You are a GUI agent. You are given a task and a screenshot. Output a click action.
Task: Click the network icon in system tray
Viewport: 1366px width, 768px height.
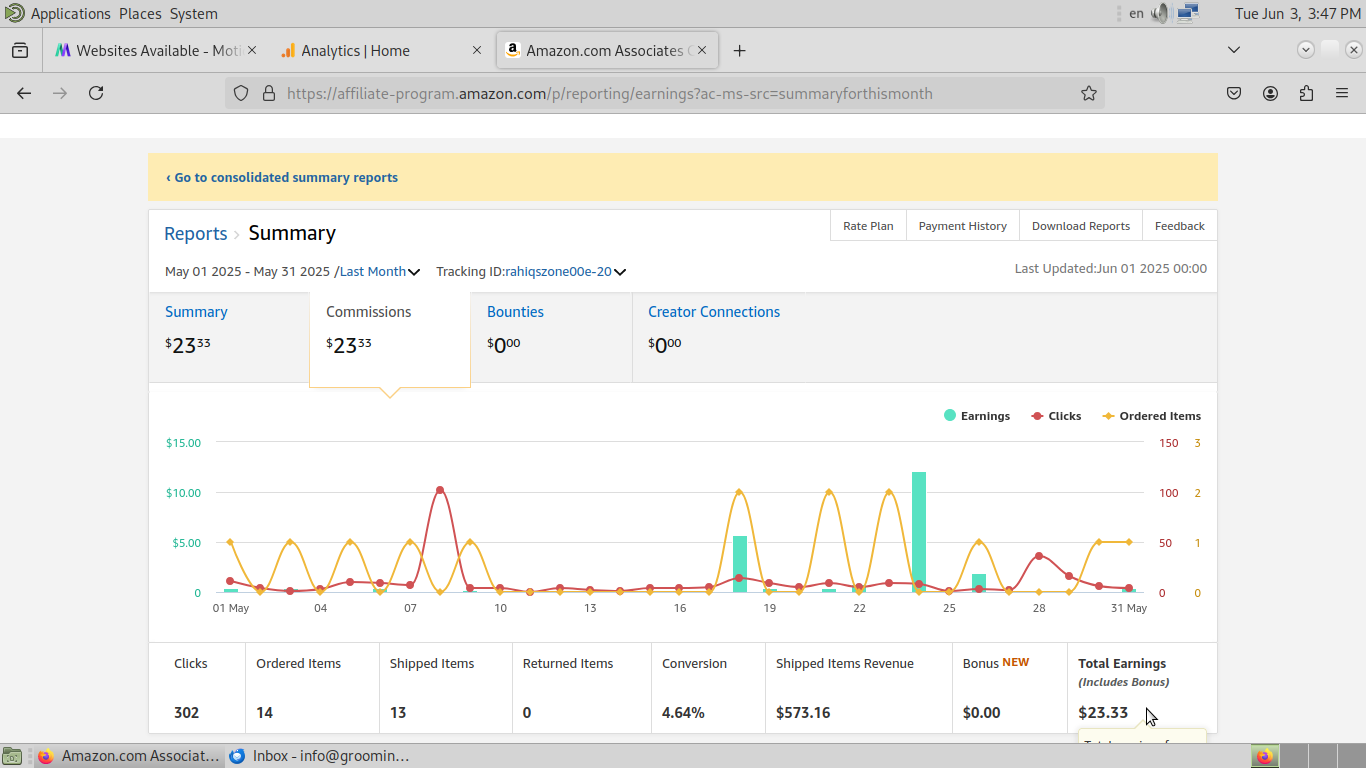(x=1187, y=13)
